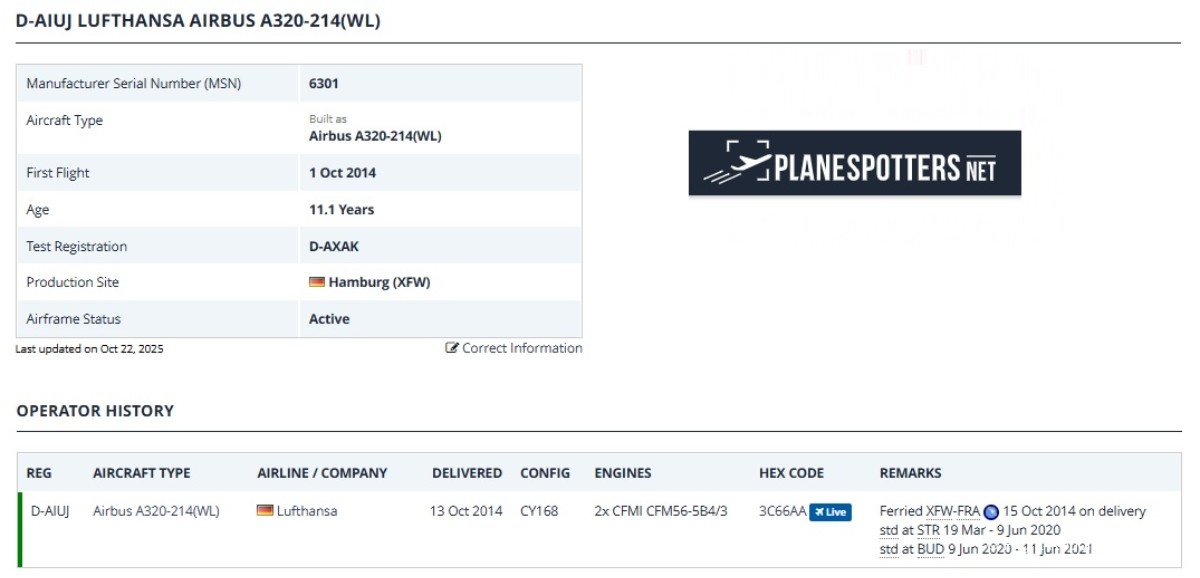1200x578 pixels.
Task: Click the DELIVERED column header
Action: click(467, 473)
